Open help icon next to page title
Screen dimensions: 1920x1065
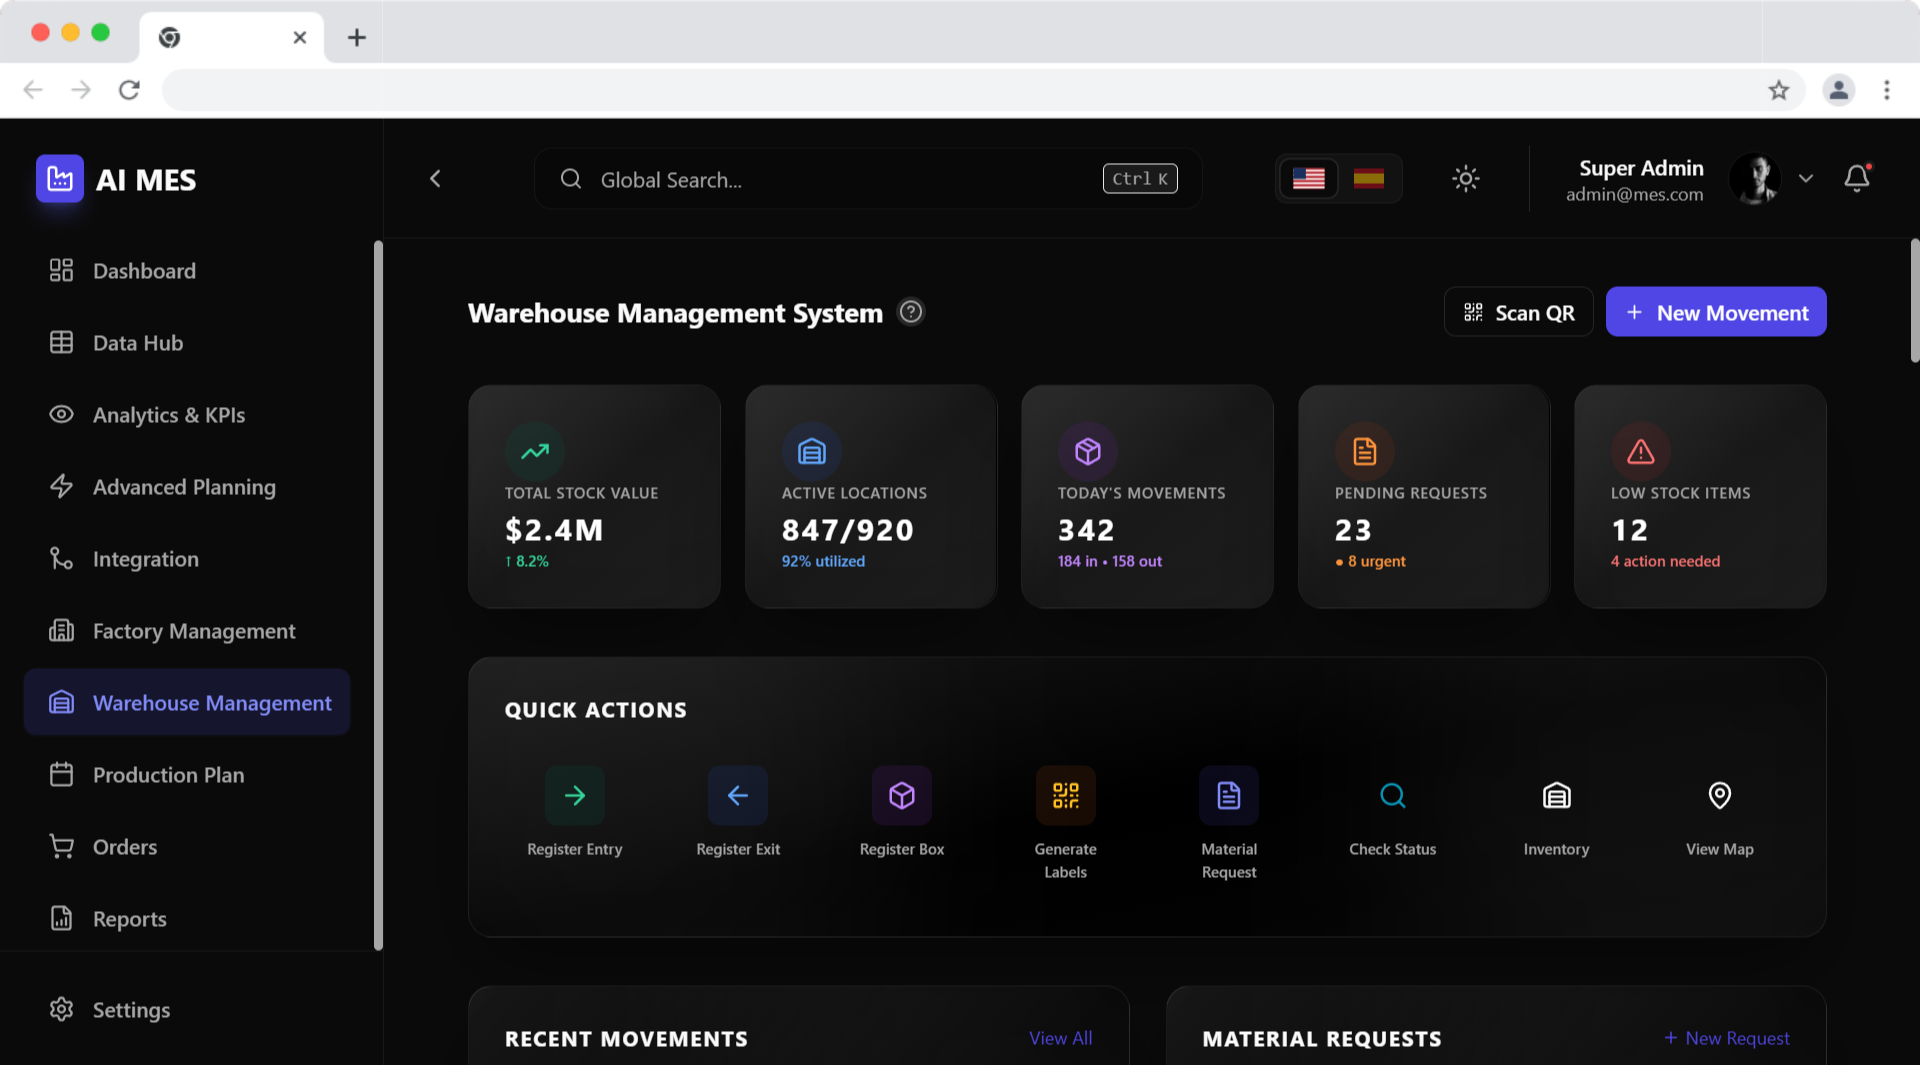point(911,312)
